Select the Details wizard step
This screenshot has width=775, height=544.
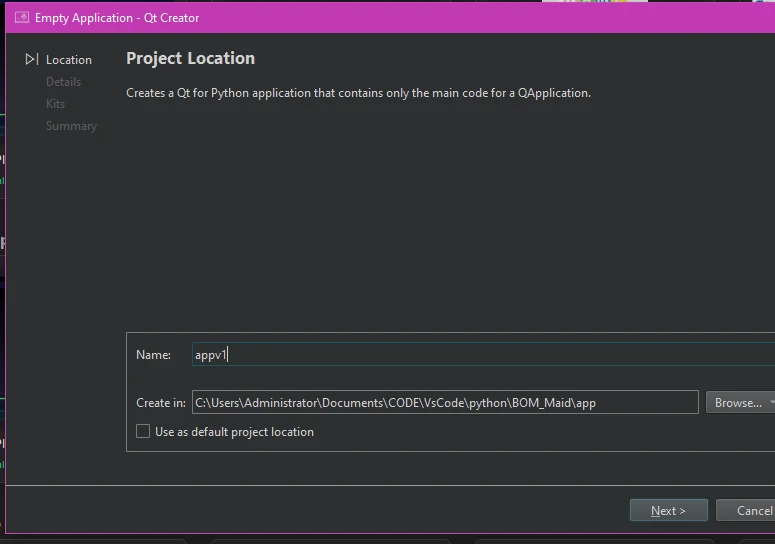[63, 82]
